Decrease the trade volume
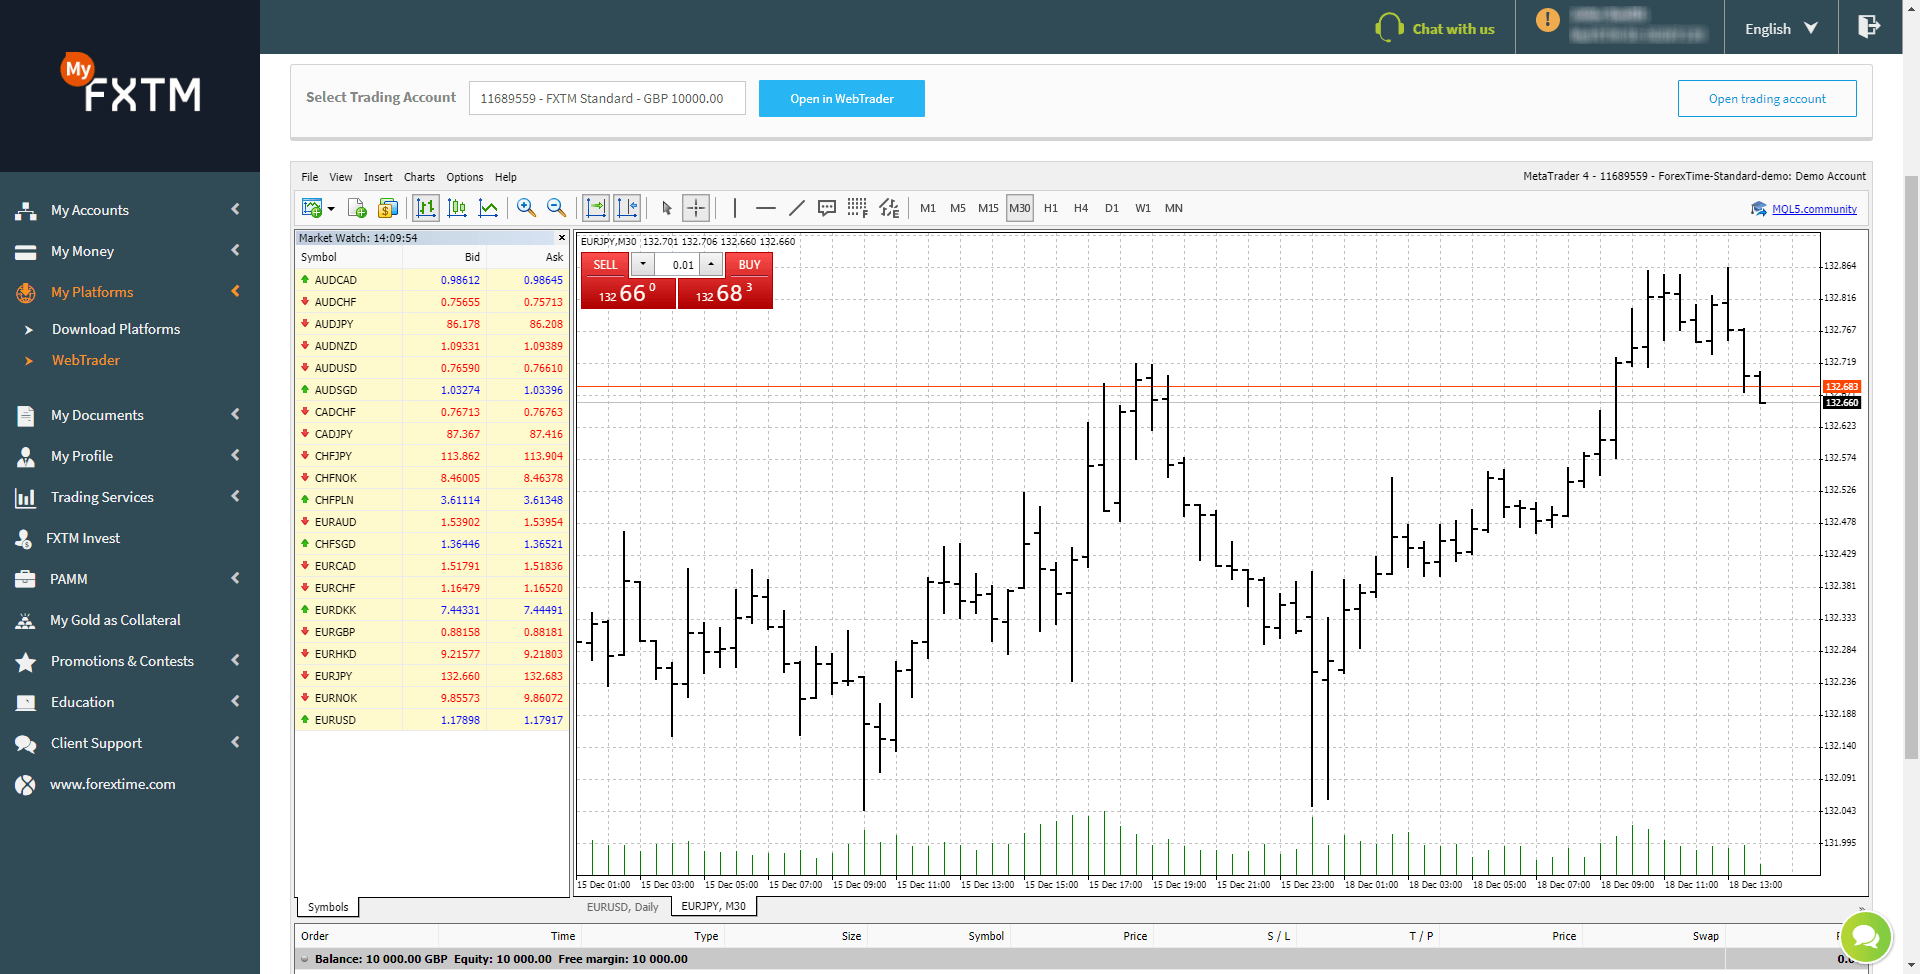 click(643, 265)
